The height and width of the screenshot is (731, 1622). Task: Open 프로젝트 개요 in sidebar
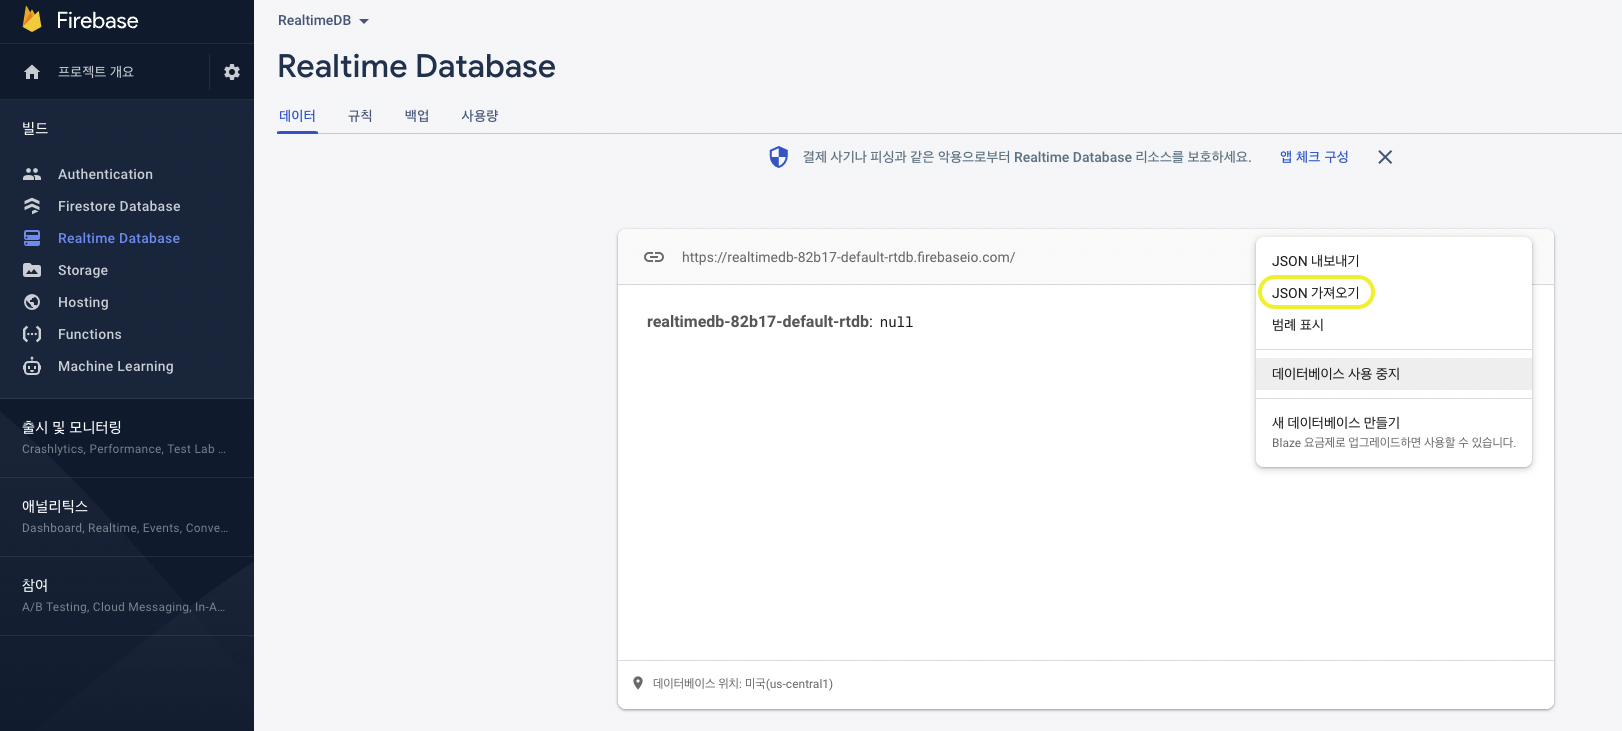click(x=96, y=72)
